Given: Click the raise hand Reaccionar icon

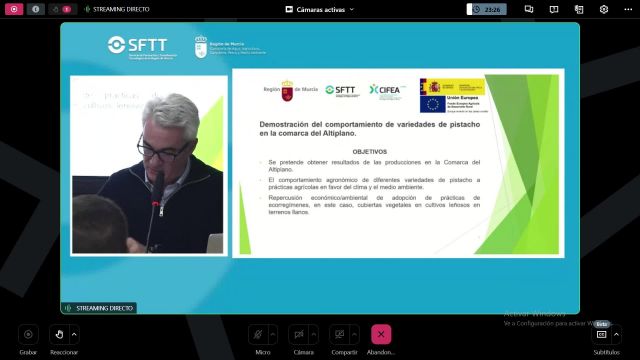Looking at the screenshot, I should pyautogui.click(x=60, y=335).
